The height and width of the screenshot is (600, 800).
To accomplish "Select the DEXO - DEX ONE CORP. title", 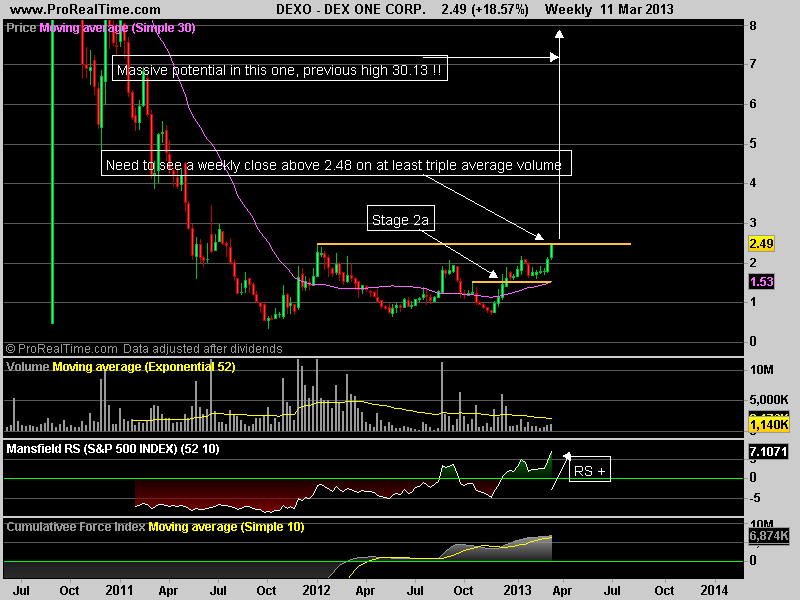I will point(351,9).
